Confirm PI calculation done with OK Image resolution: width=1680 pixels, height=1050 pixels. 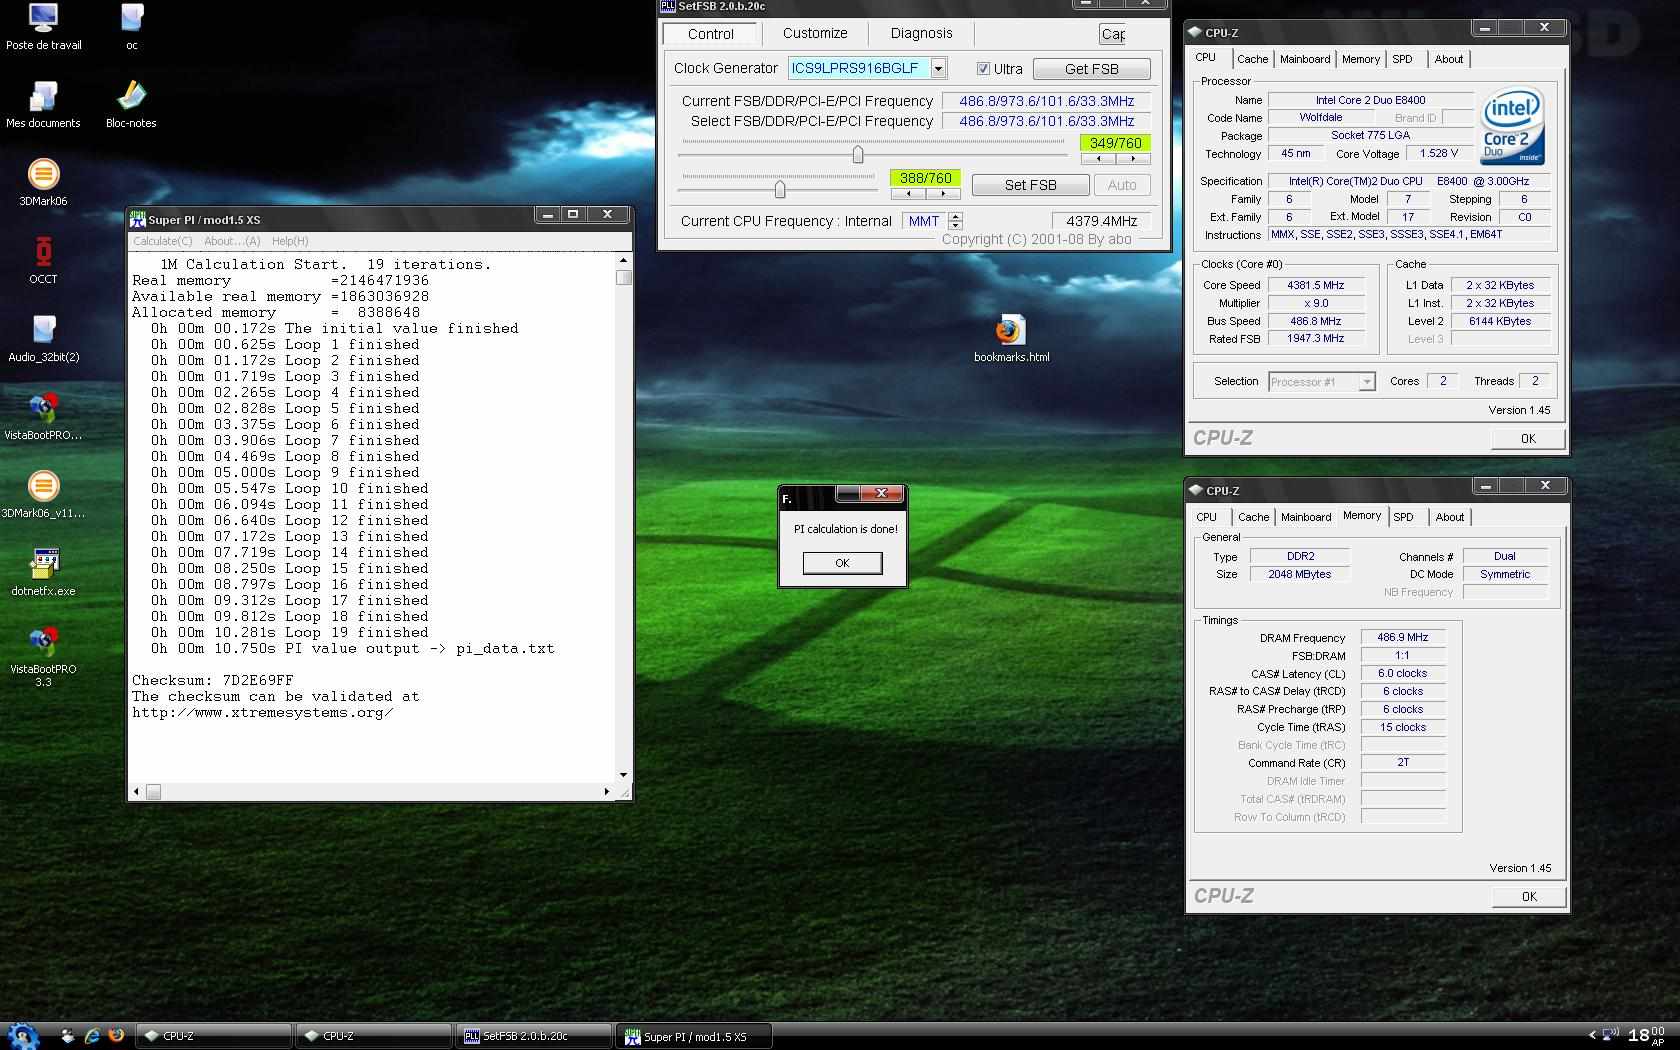pos(842,563)
